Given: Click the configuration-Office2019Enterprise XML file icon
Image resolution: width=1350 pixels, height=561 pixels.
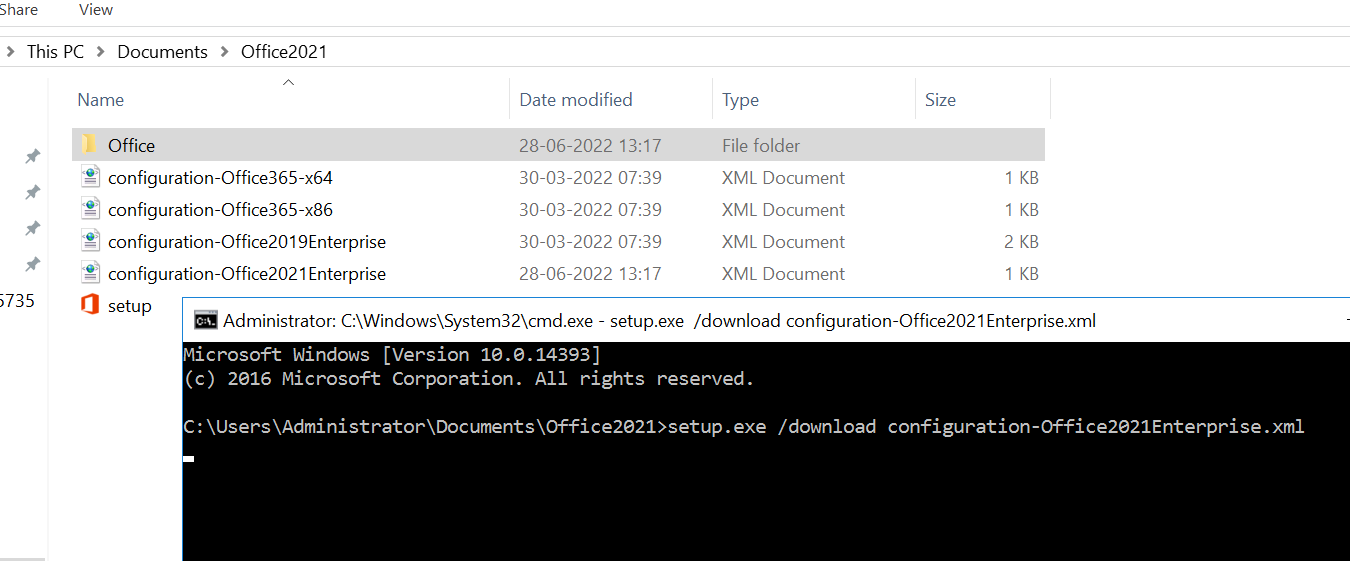Looking at the screenshot, I should pyautogui.click(x=91, y=242).
